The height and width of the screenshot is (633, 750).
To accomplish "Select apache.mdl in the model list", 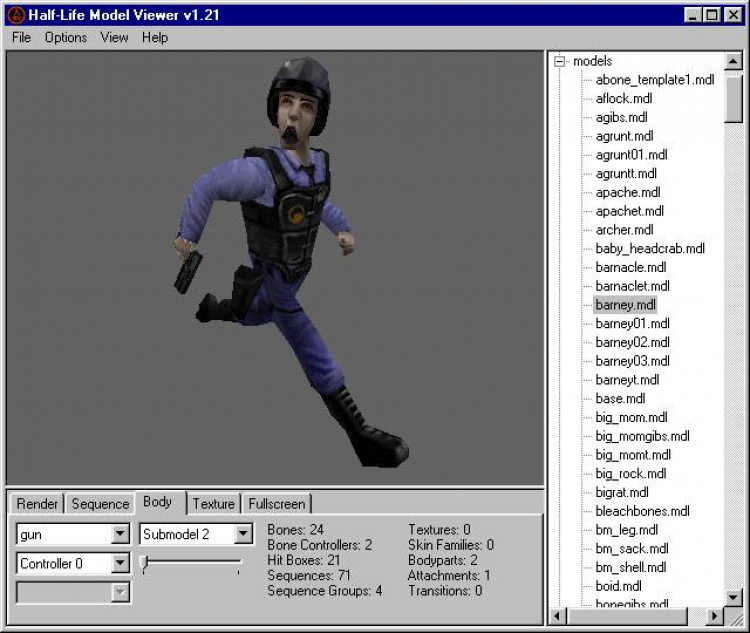I will [x=628, y=192].
